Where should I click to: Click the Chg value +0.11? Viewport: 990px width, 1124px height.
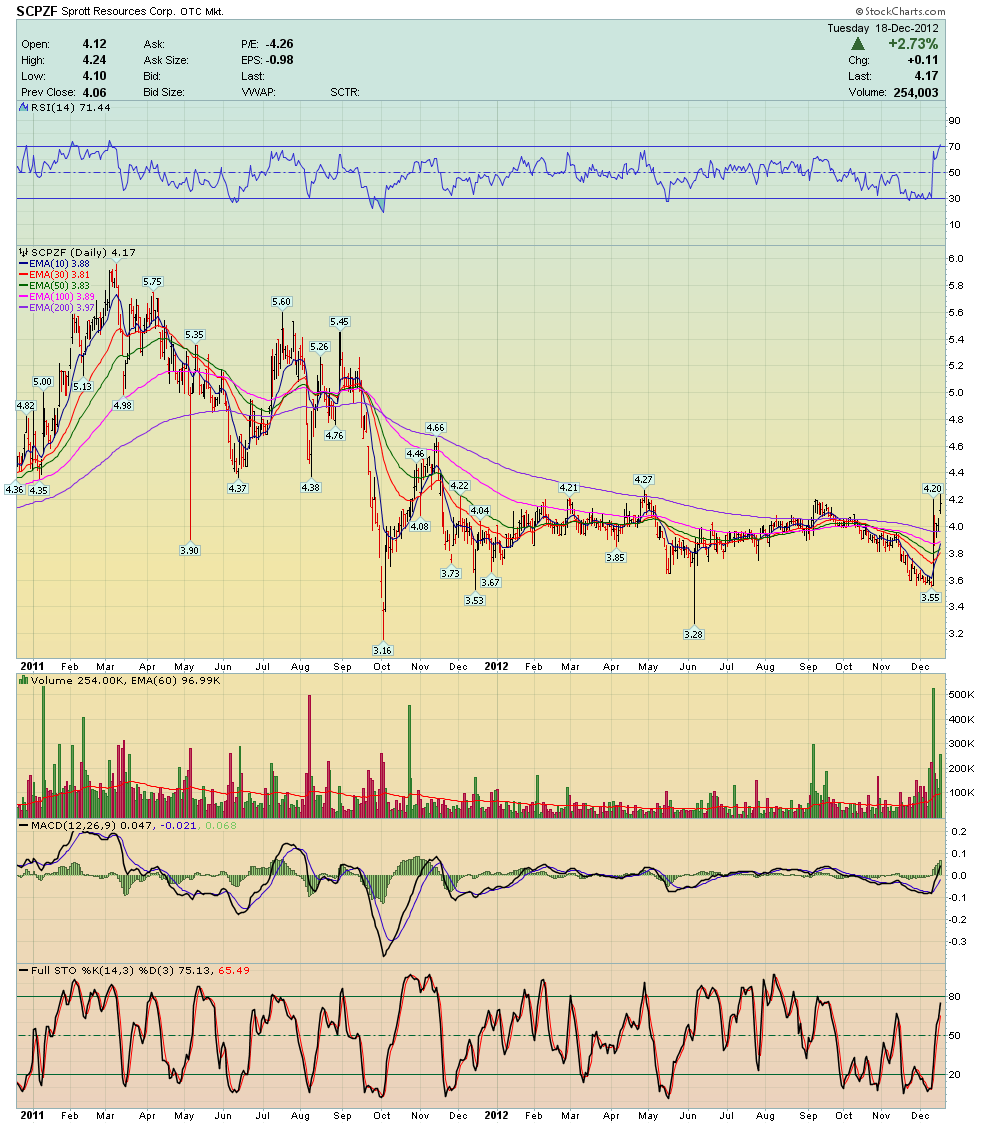click(923, 60)
